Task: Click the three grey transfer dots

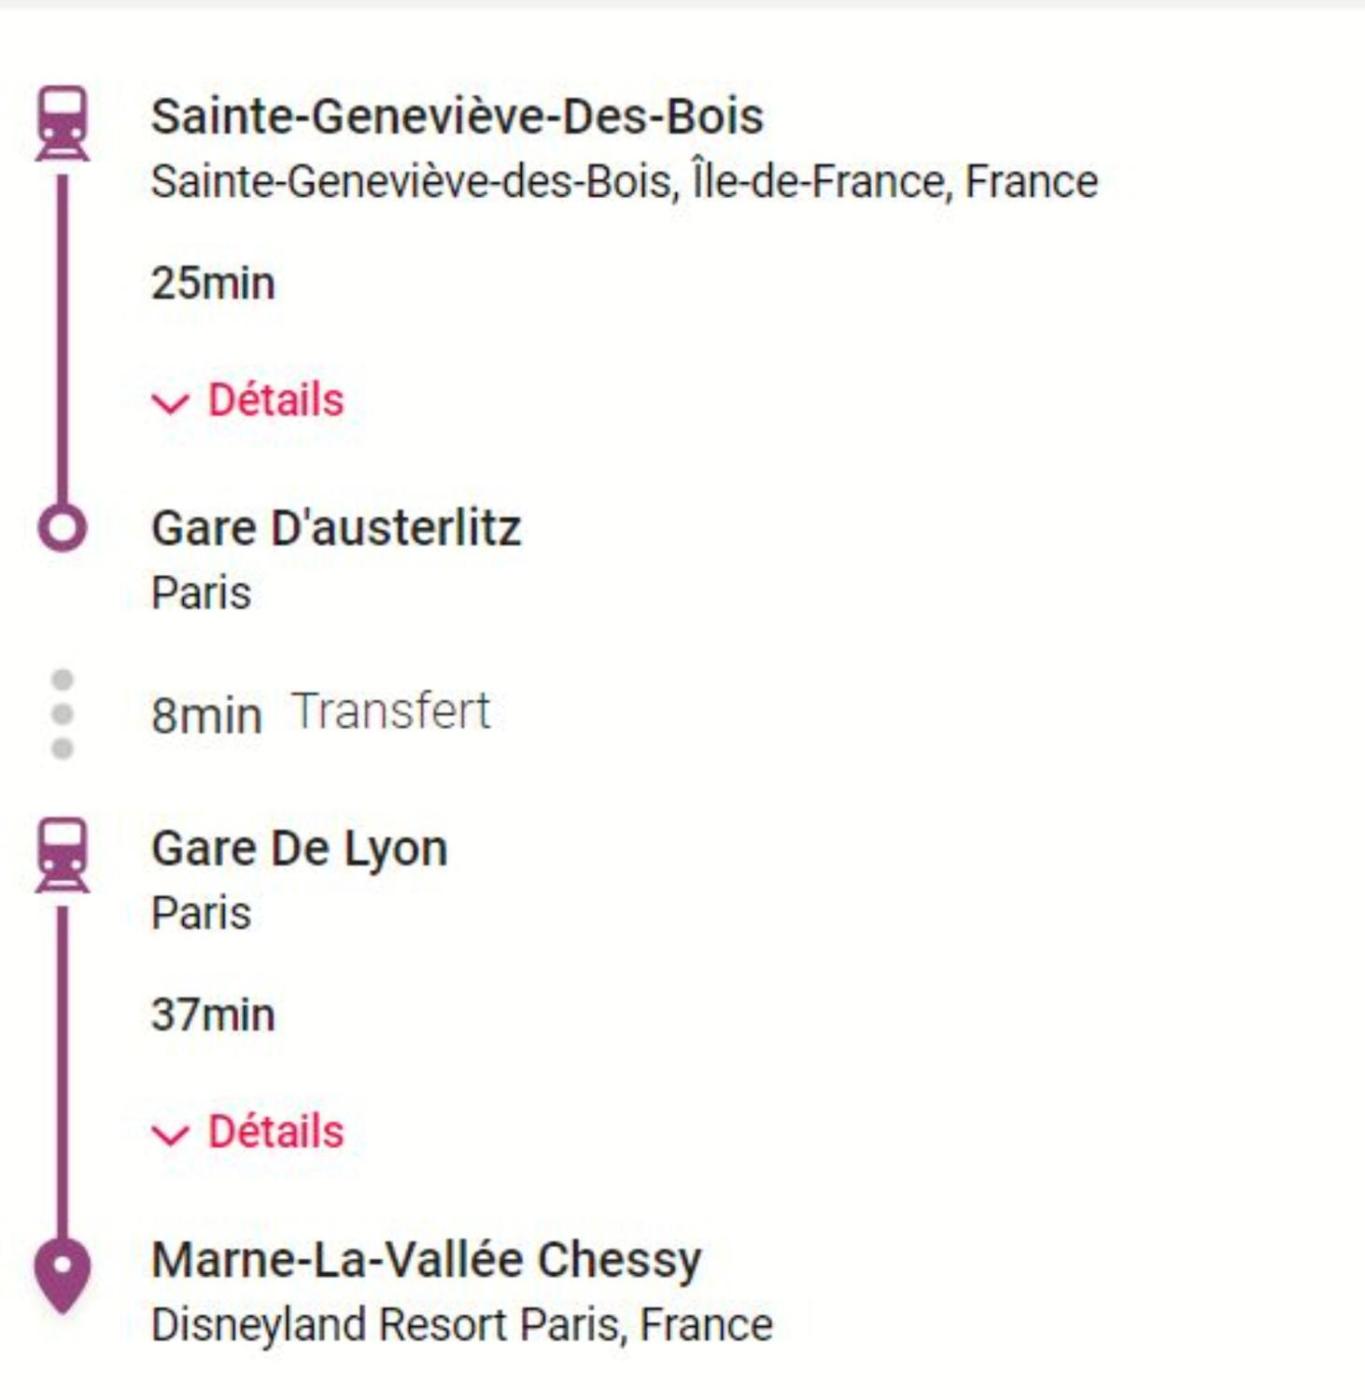Action: coord(62,714)
